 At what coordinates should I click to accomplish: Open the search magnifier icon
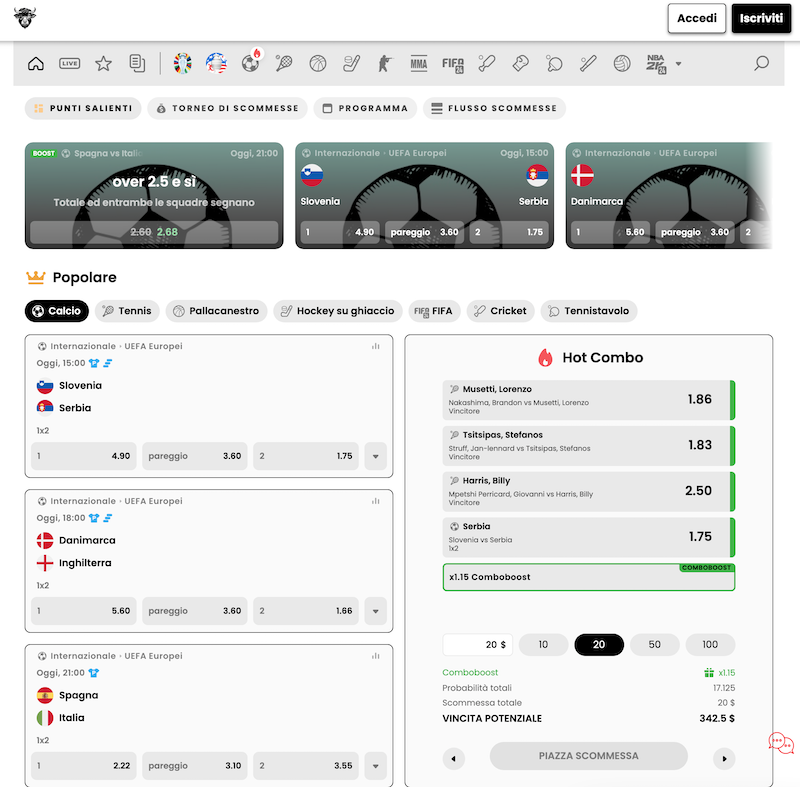[761, 64]
